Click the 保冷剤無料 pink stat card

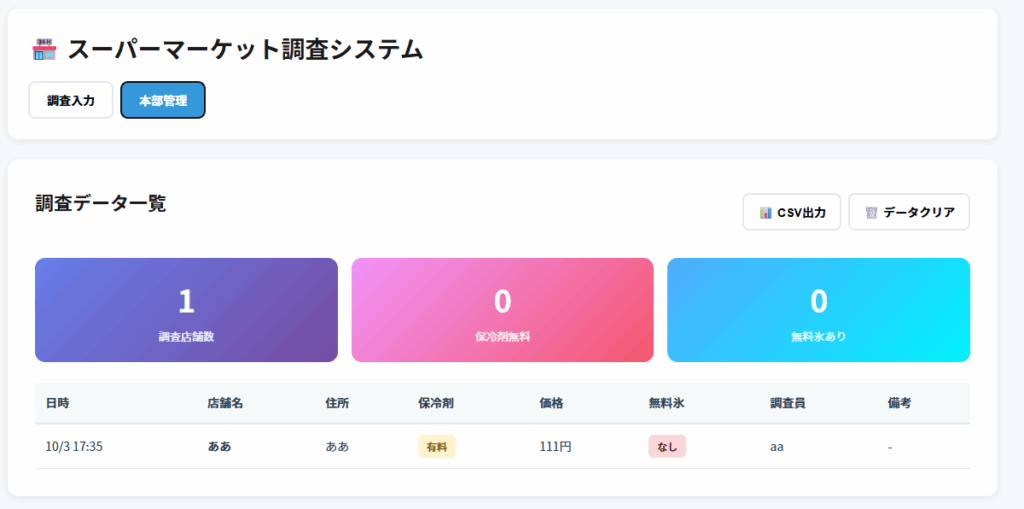point(502,310)
